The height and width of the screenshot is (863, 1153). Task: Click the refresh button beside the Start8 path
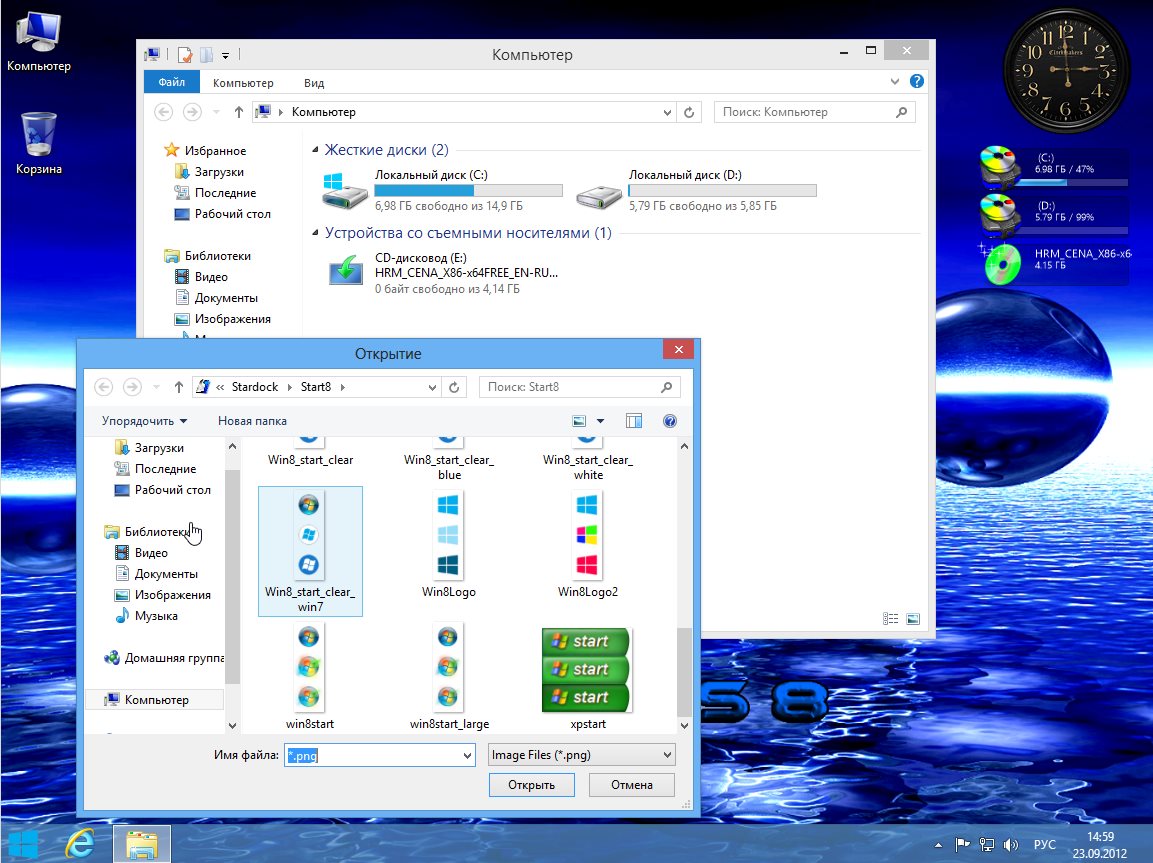(454, 387)
